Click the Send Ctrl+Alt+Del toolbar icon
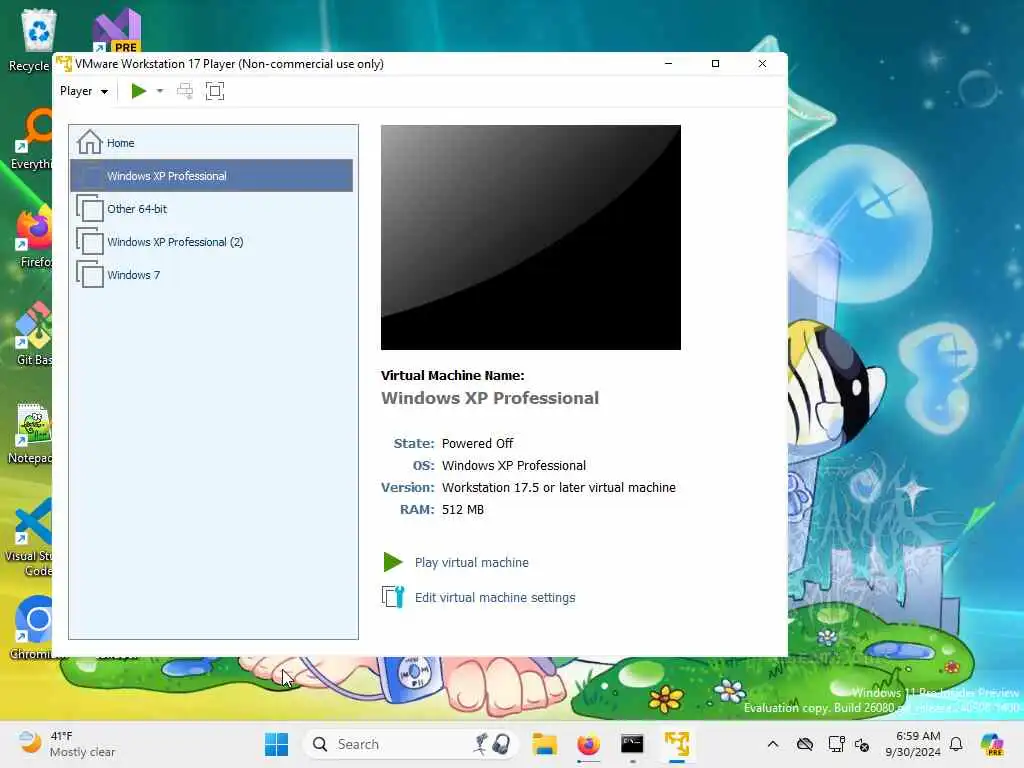1024x768 pixels. tap(185, 91)
